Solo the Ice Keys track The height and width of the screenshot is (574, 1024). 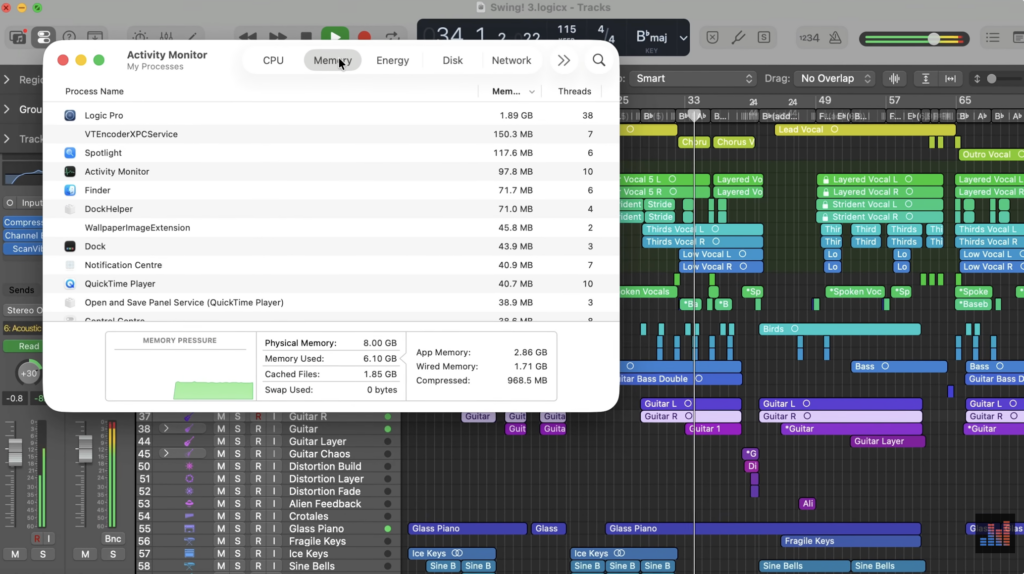238,554
